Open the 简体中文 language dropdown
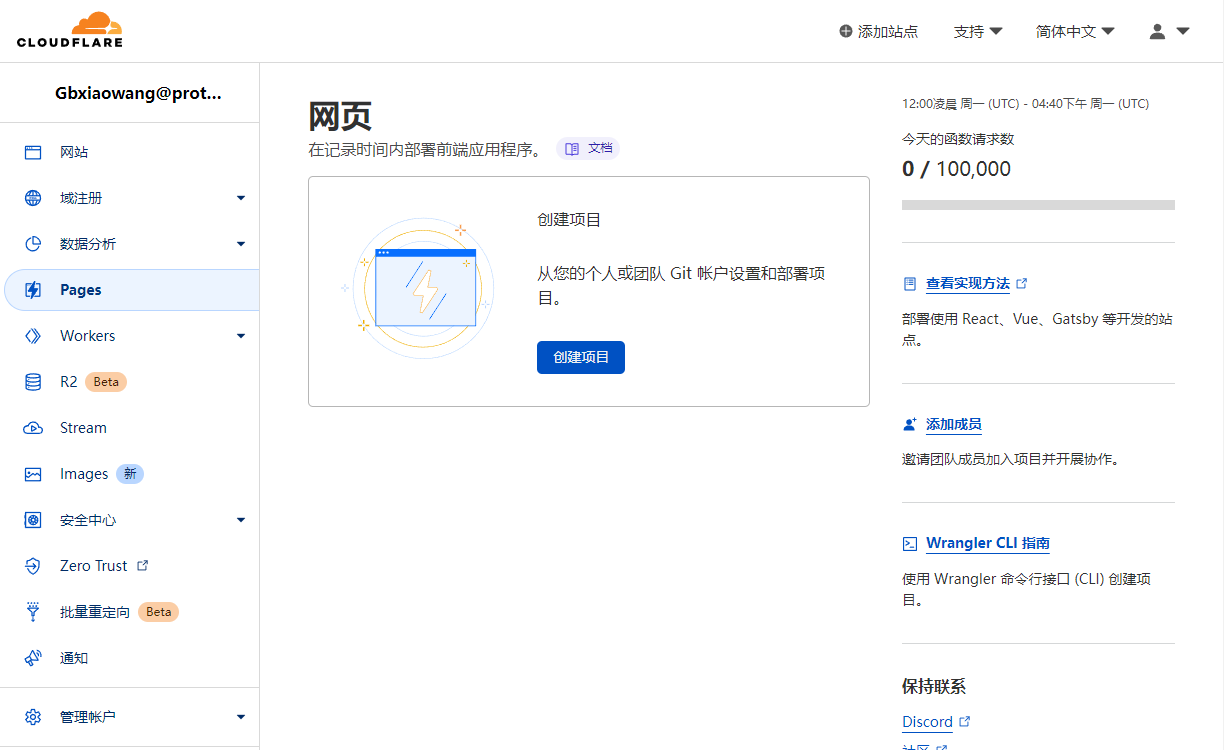This screenshot has height=750, width=1224. coord(1075,31)
